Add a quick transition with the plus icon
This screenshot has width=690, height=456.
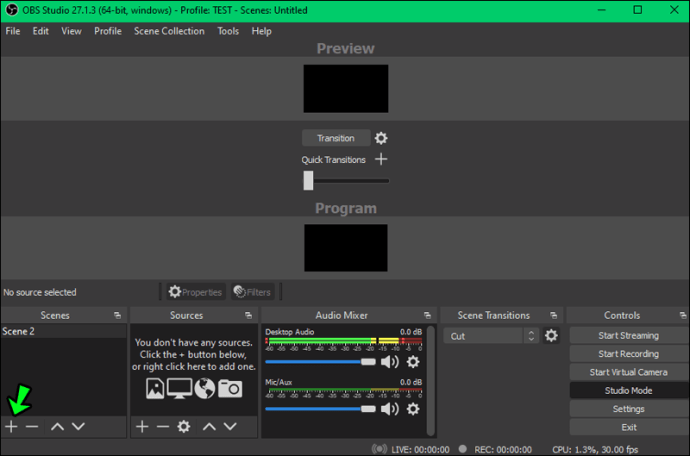coord(381,159)
